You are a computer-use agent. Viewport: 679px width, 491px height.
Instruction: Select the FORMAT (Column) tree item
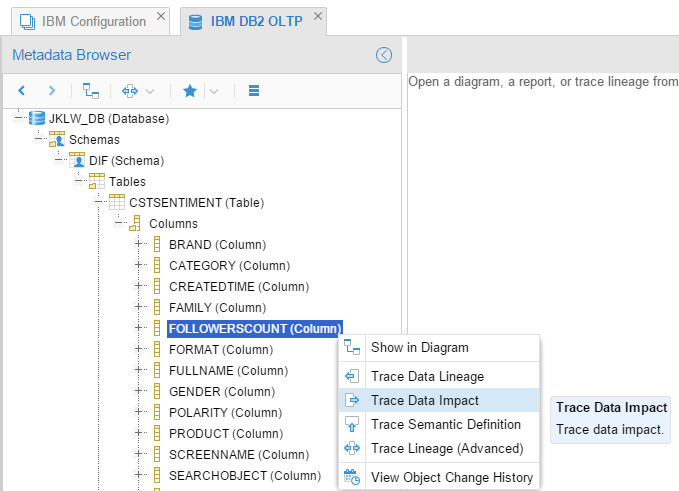221,349
